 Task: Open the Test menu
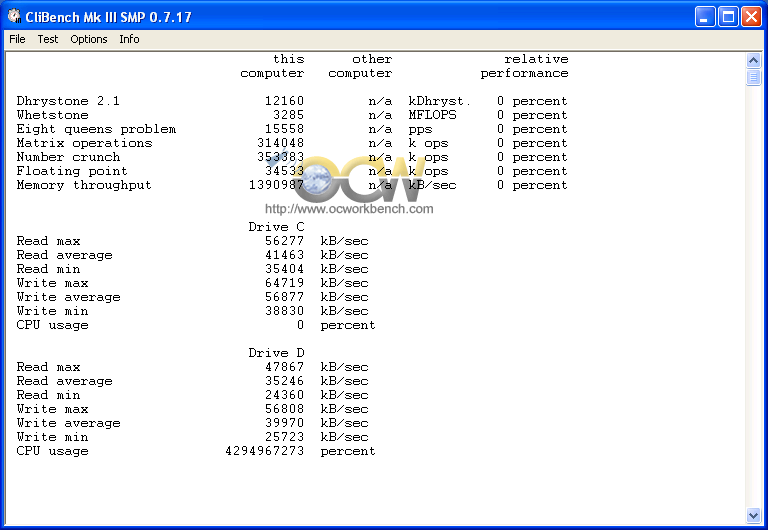48,39
